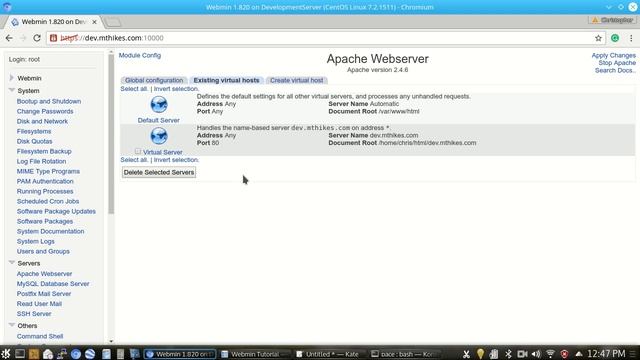Viewport: 640px width, 360px height.
Task: Open Disk Quotas in sidebar
Action: point(34,141)
